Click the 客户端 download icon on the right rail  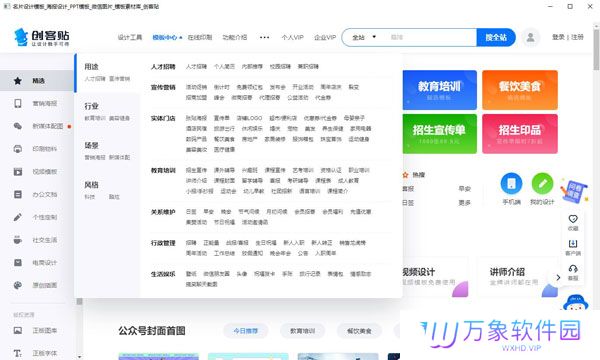coord(573,244)
